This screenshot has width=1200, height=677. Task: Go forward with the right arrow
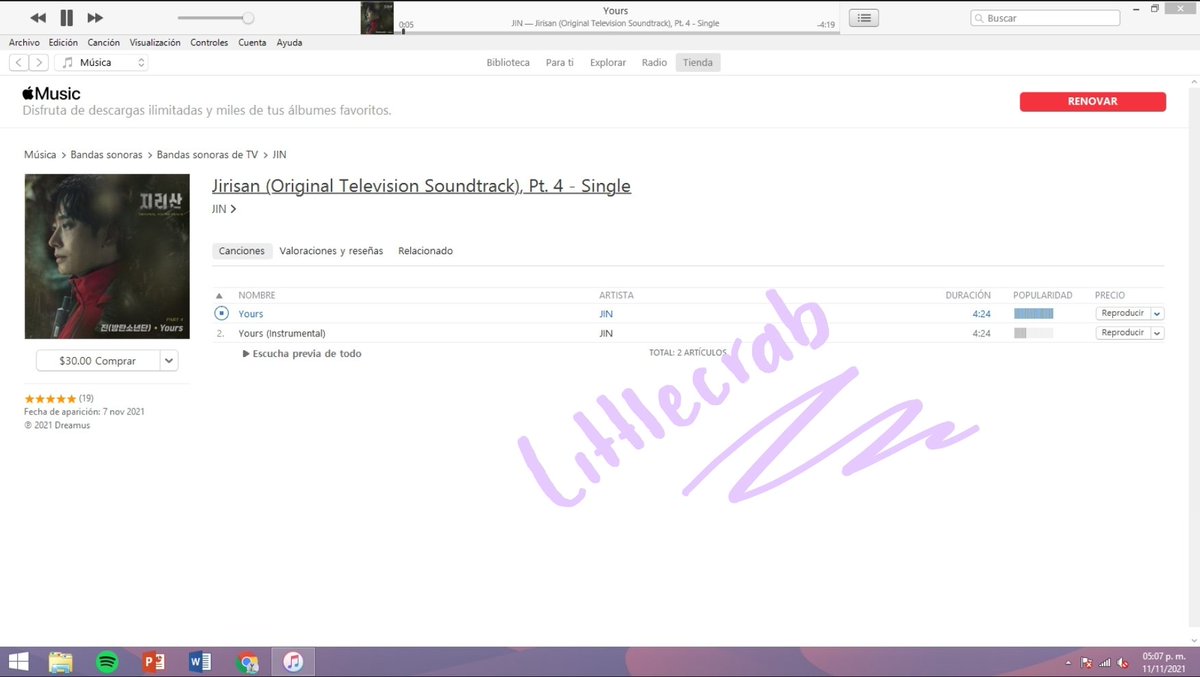(x=38, y=62)
